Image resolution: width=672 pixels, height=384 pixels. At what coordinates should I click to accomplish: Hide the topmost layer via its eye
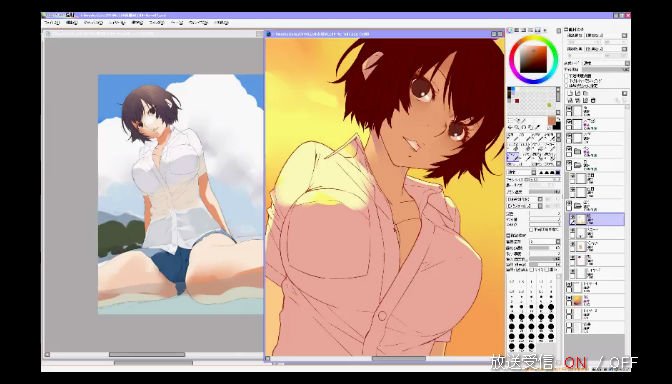click(x=569, y=108)
